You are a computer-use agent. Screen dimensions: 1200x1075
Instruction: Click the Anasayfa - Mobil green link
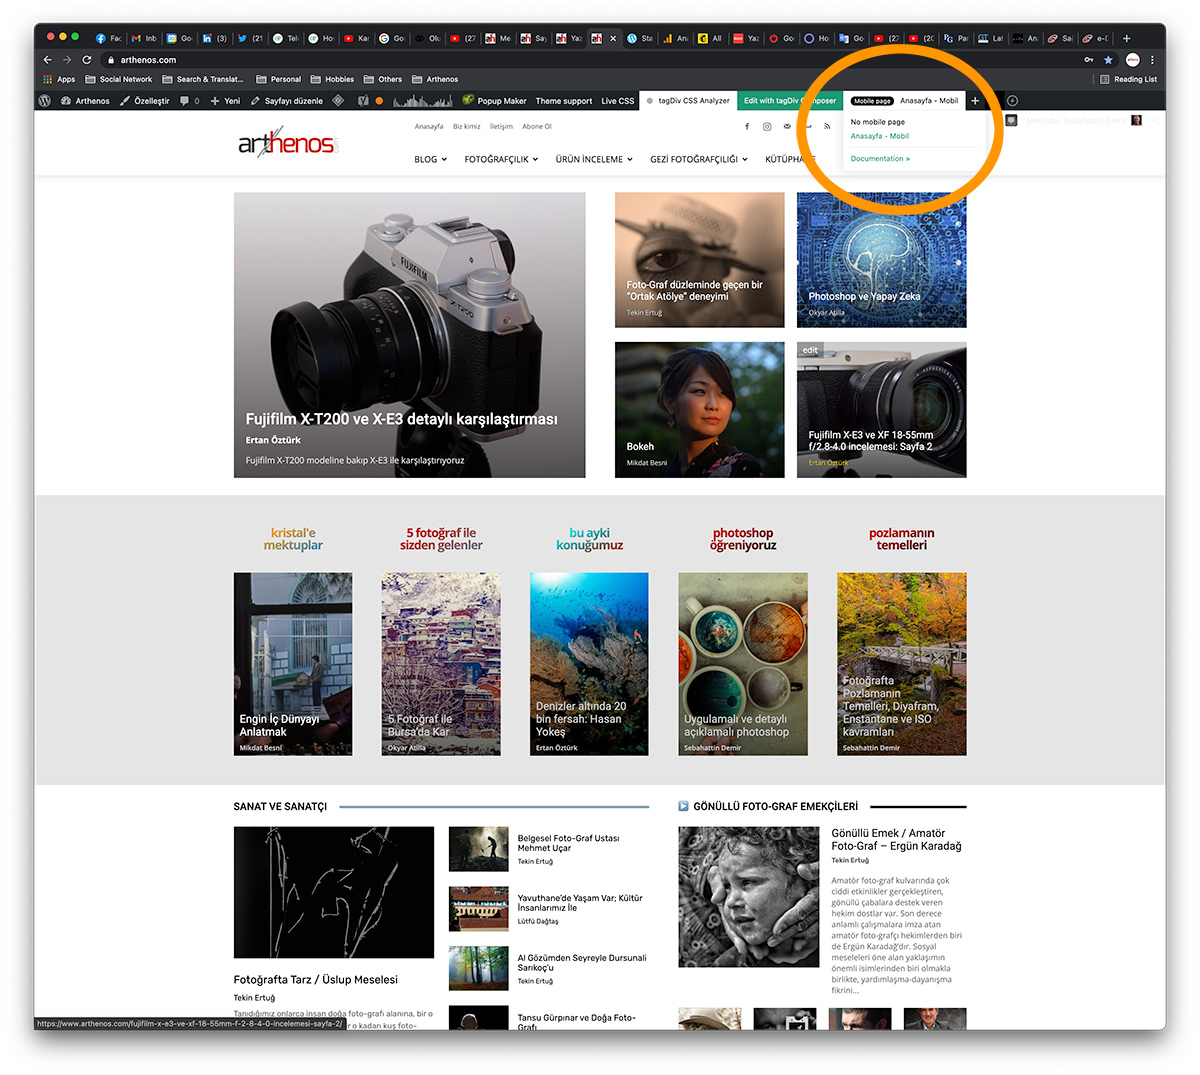[x=880, y=136]
